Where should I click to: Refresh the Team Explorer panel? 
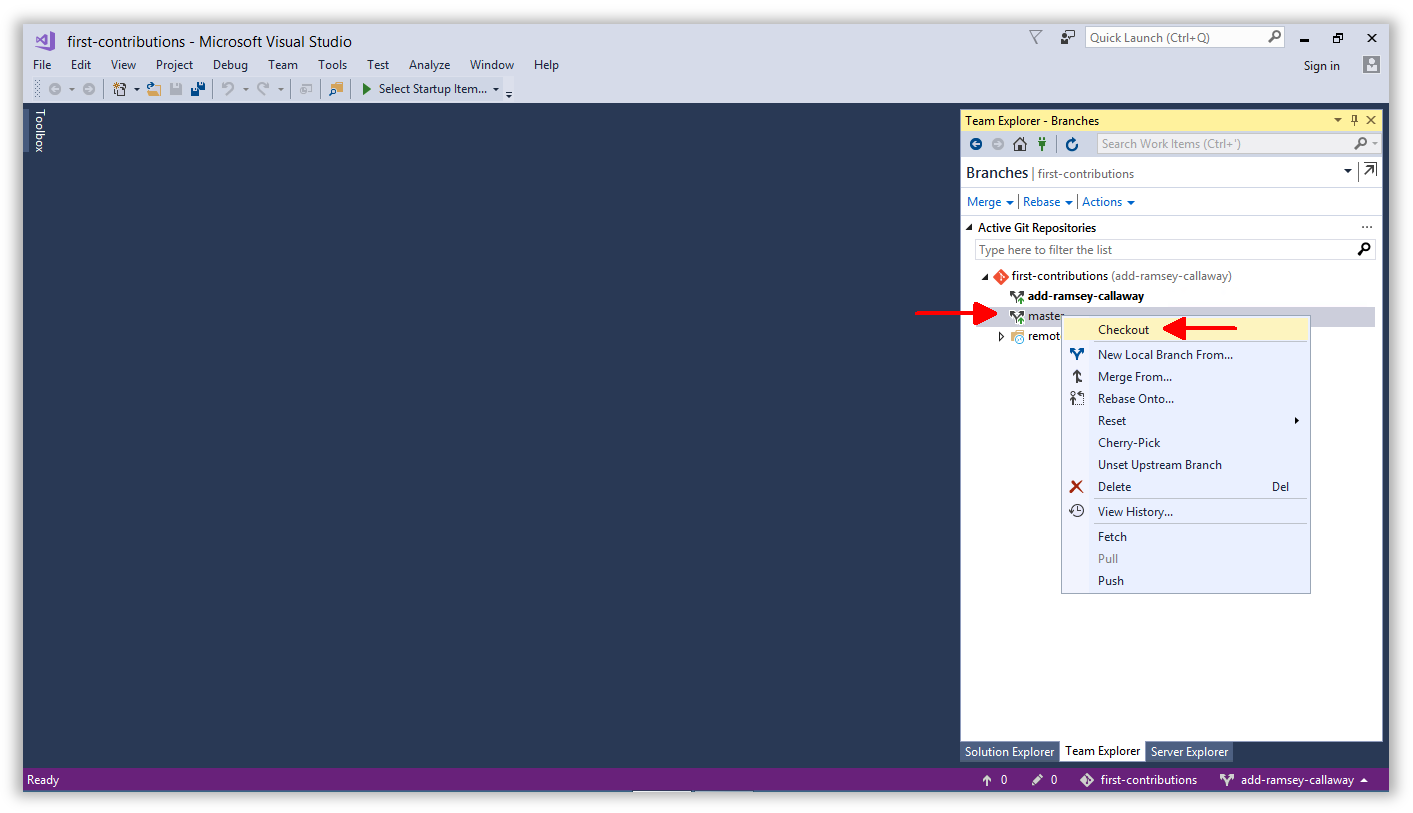[1072, 144]
